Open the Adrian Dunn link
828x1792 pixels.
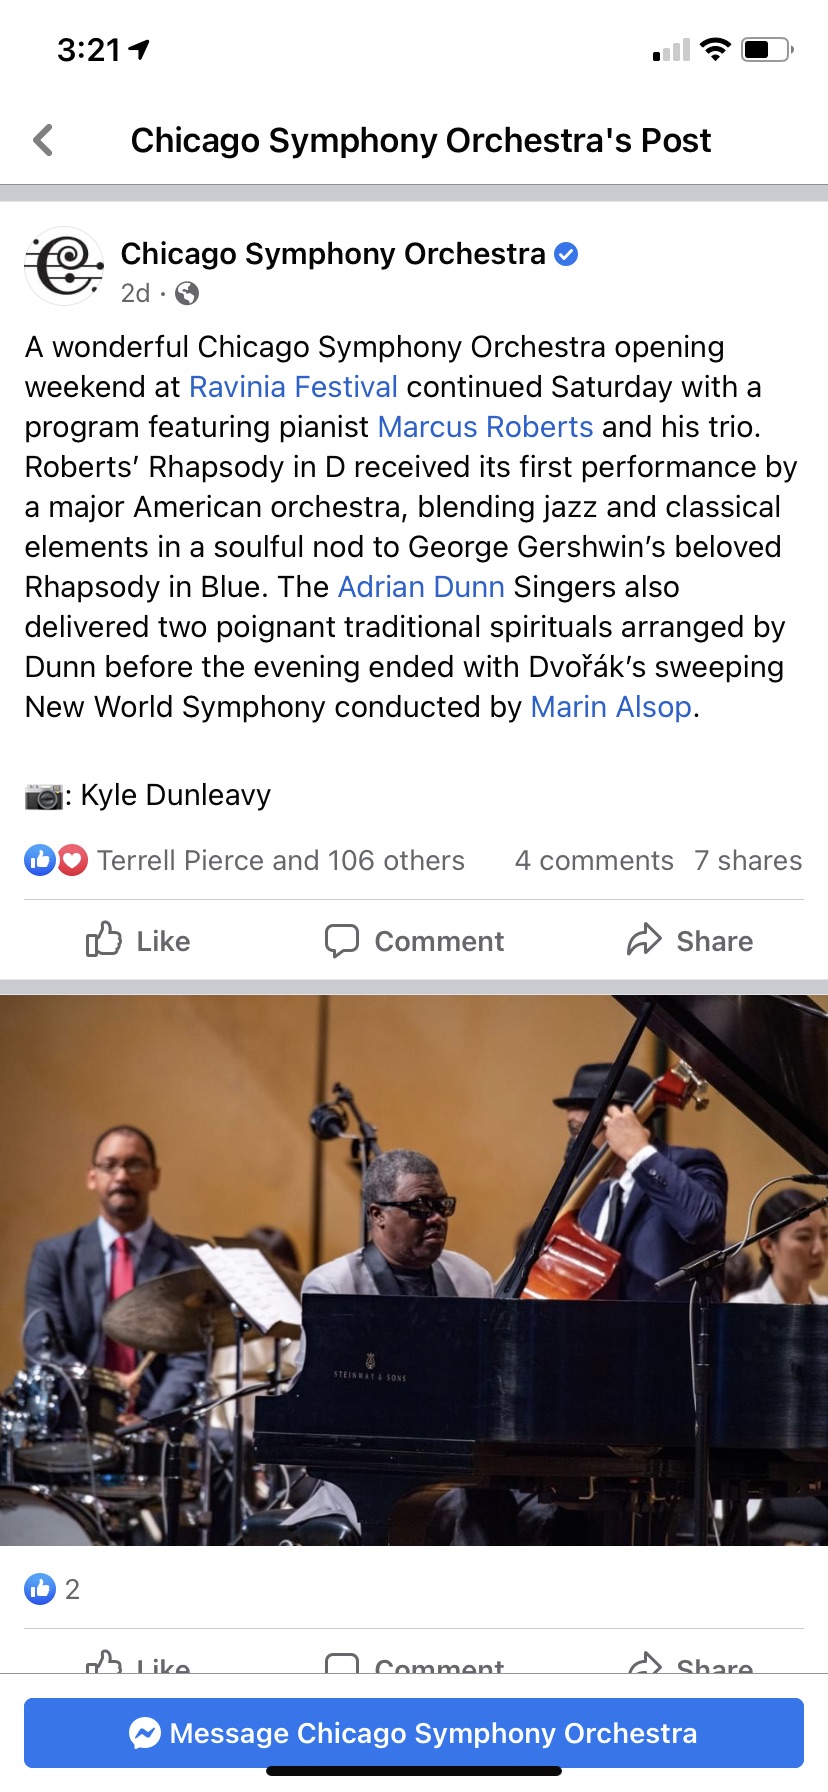421,587
